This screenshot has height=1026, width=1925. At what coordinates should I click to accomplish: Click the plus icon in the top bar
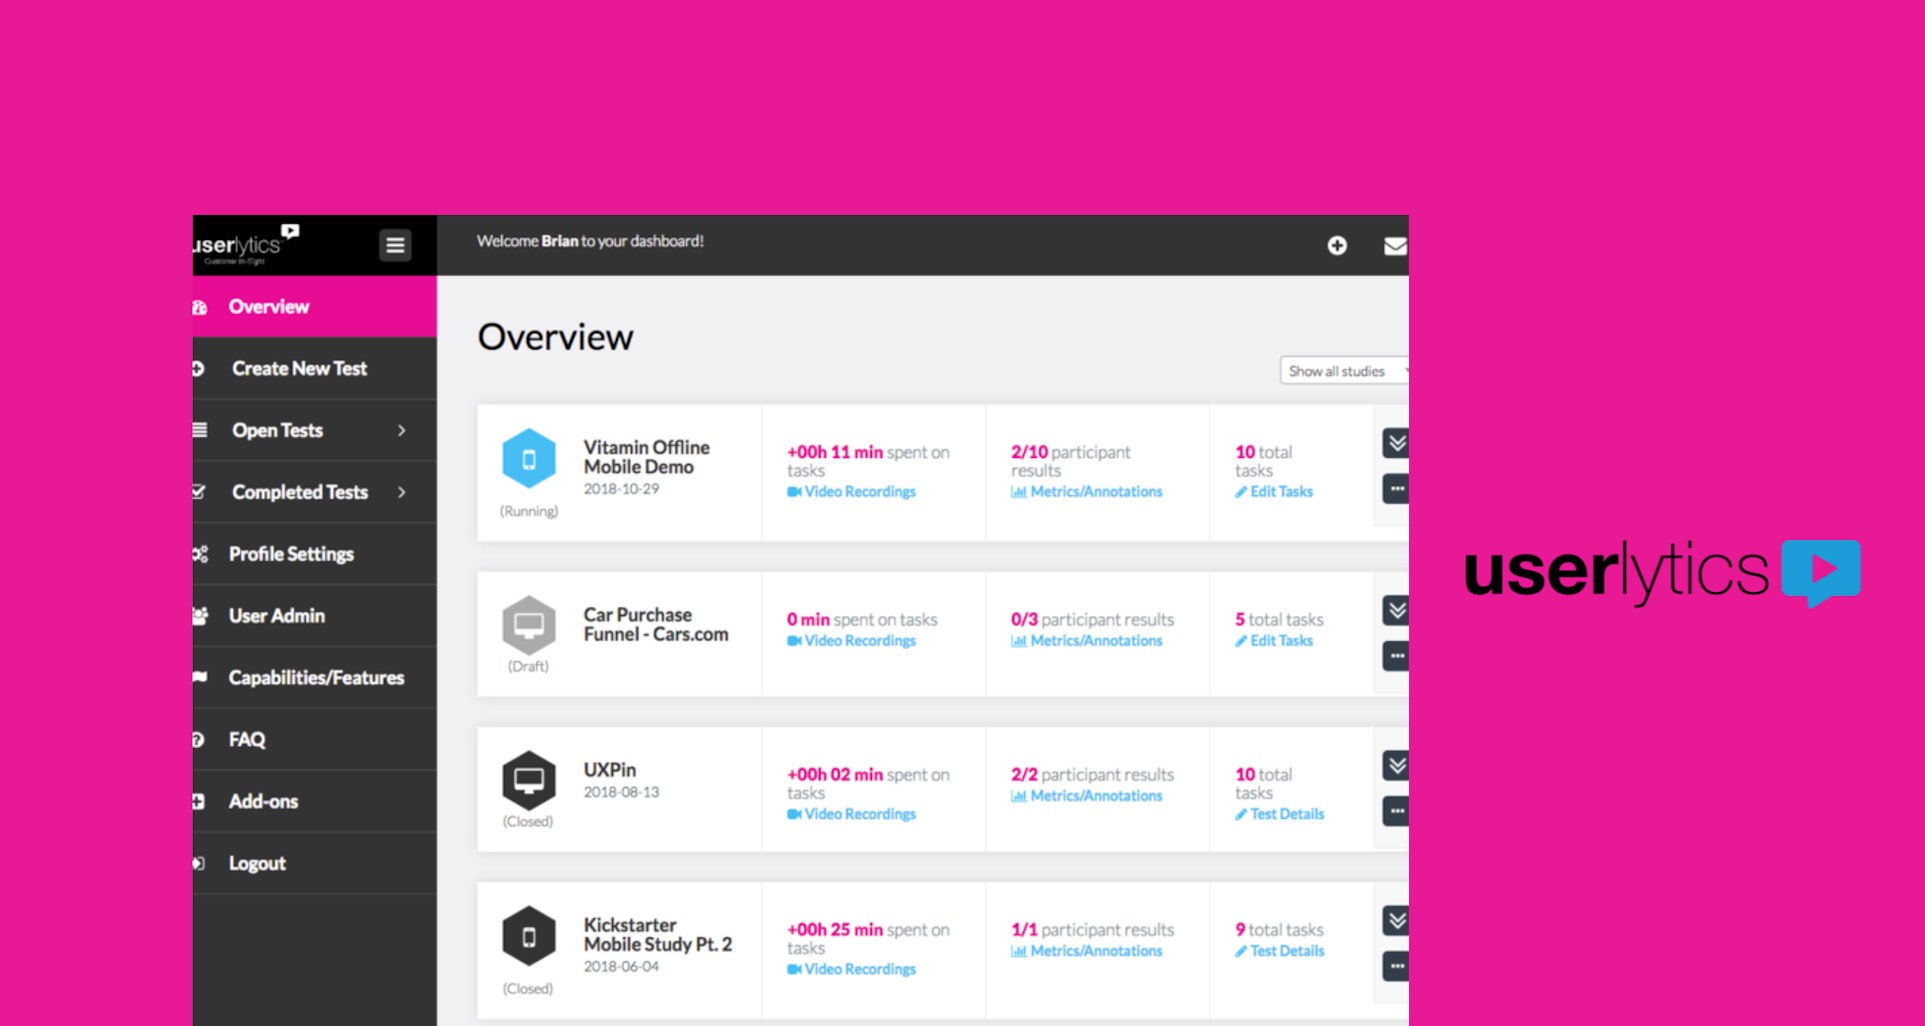1336,245
